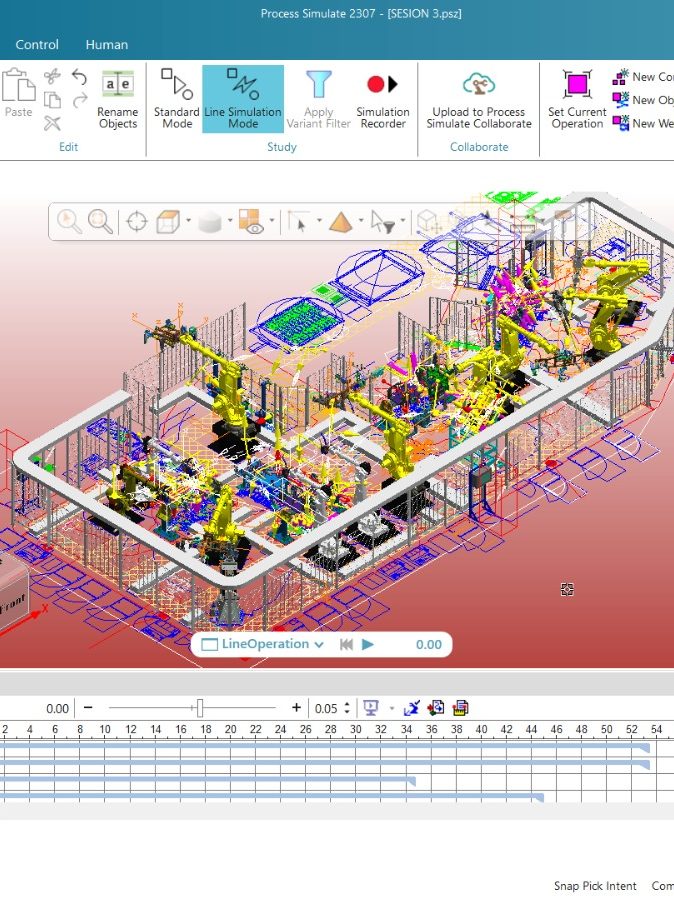Click the Study group label
Screen dimensions: 674x899
pyautogui.click(x=281, y=147)
